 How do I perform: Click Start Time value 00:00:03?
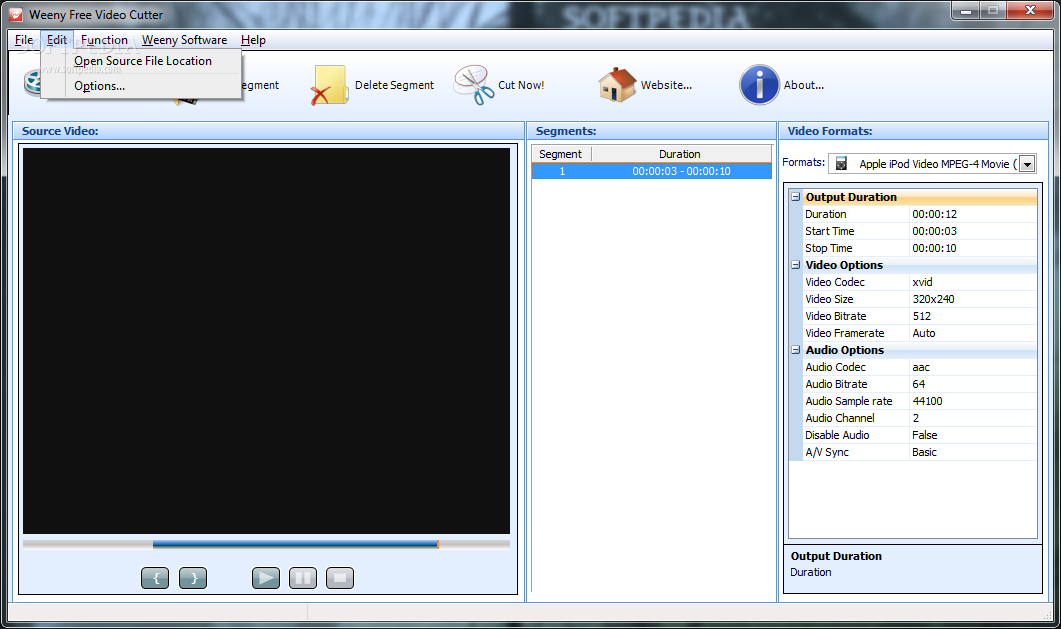click(x=972, y=231)
